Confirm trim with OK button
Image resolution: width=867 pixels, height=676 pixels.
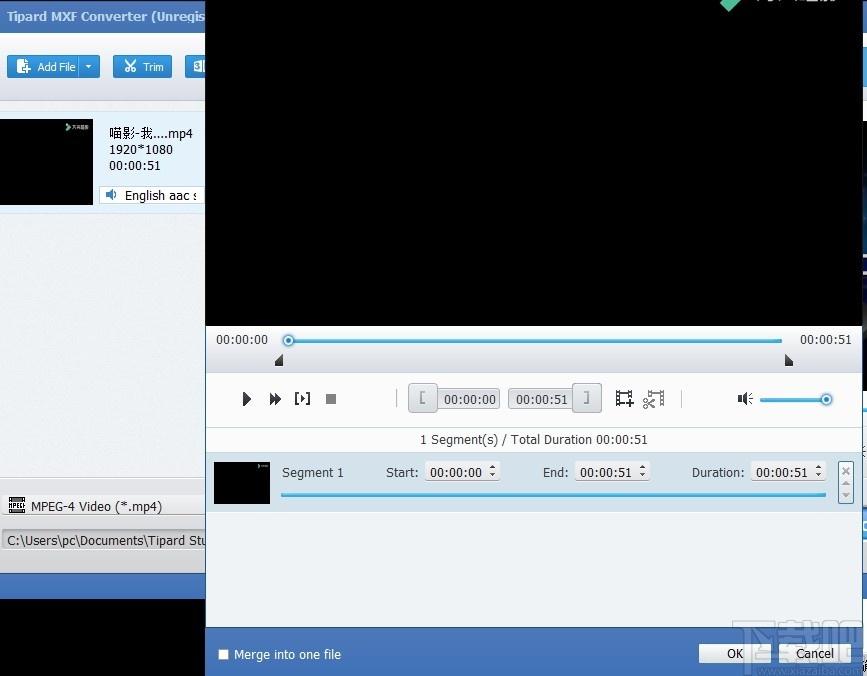[x=735, y=653]
